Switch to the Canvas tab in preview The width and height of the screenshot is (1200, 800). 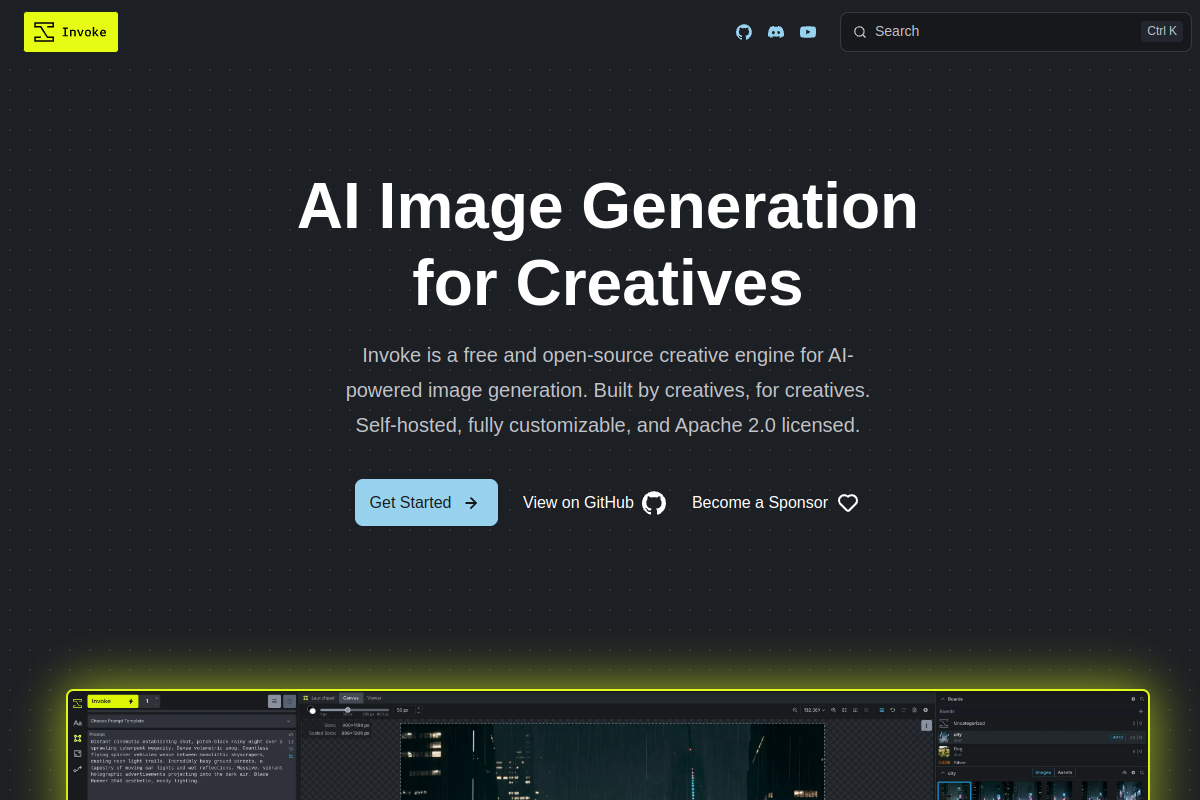click(351, 698)
